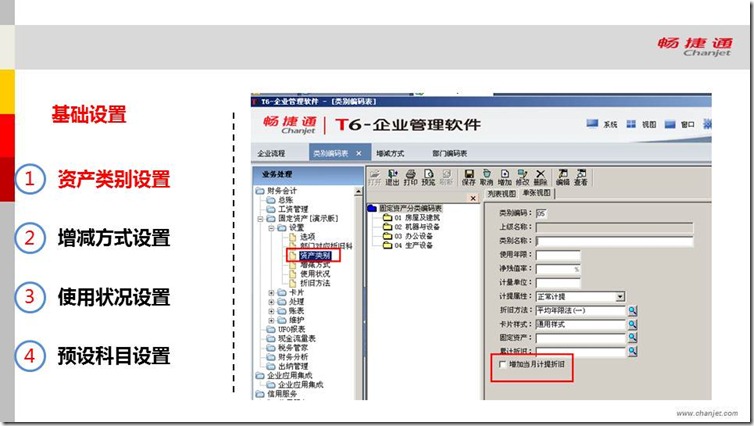Screen dimensions: 754x426
Task: Select 资产类别 in navigation tree
Action: 315,255
